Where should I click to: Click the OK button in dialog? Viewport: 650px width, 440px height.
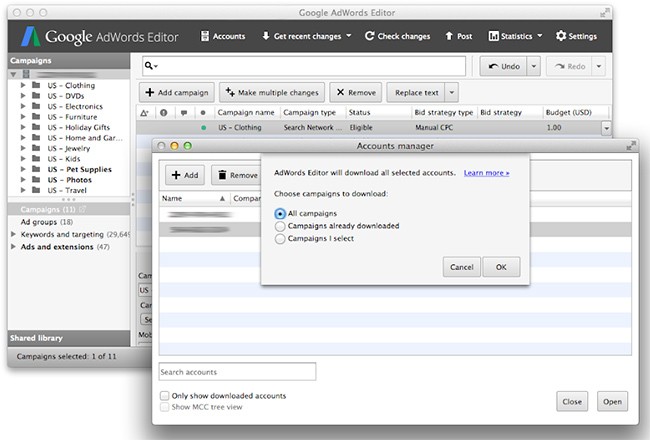(x=501, y=267)
